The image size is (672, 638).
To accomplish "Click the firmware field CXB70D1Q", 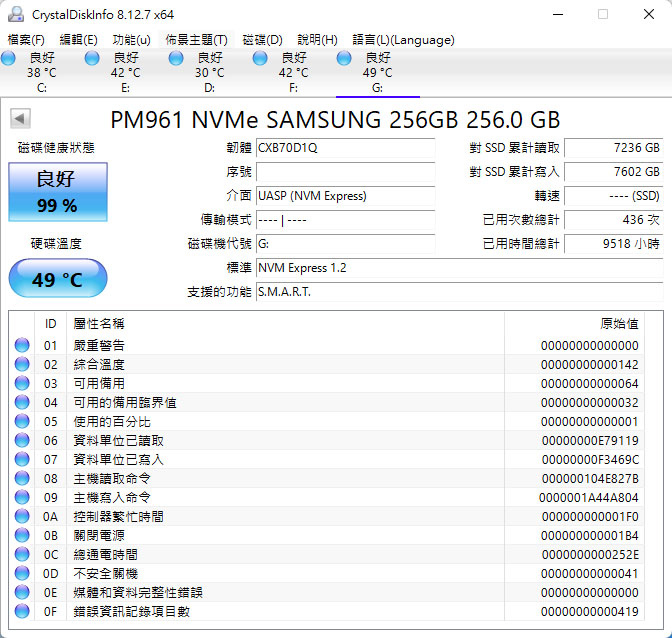I will tap(345, 148).
